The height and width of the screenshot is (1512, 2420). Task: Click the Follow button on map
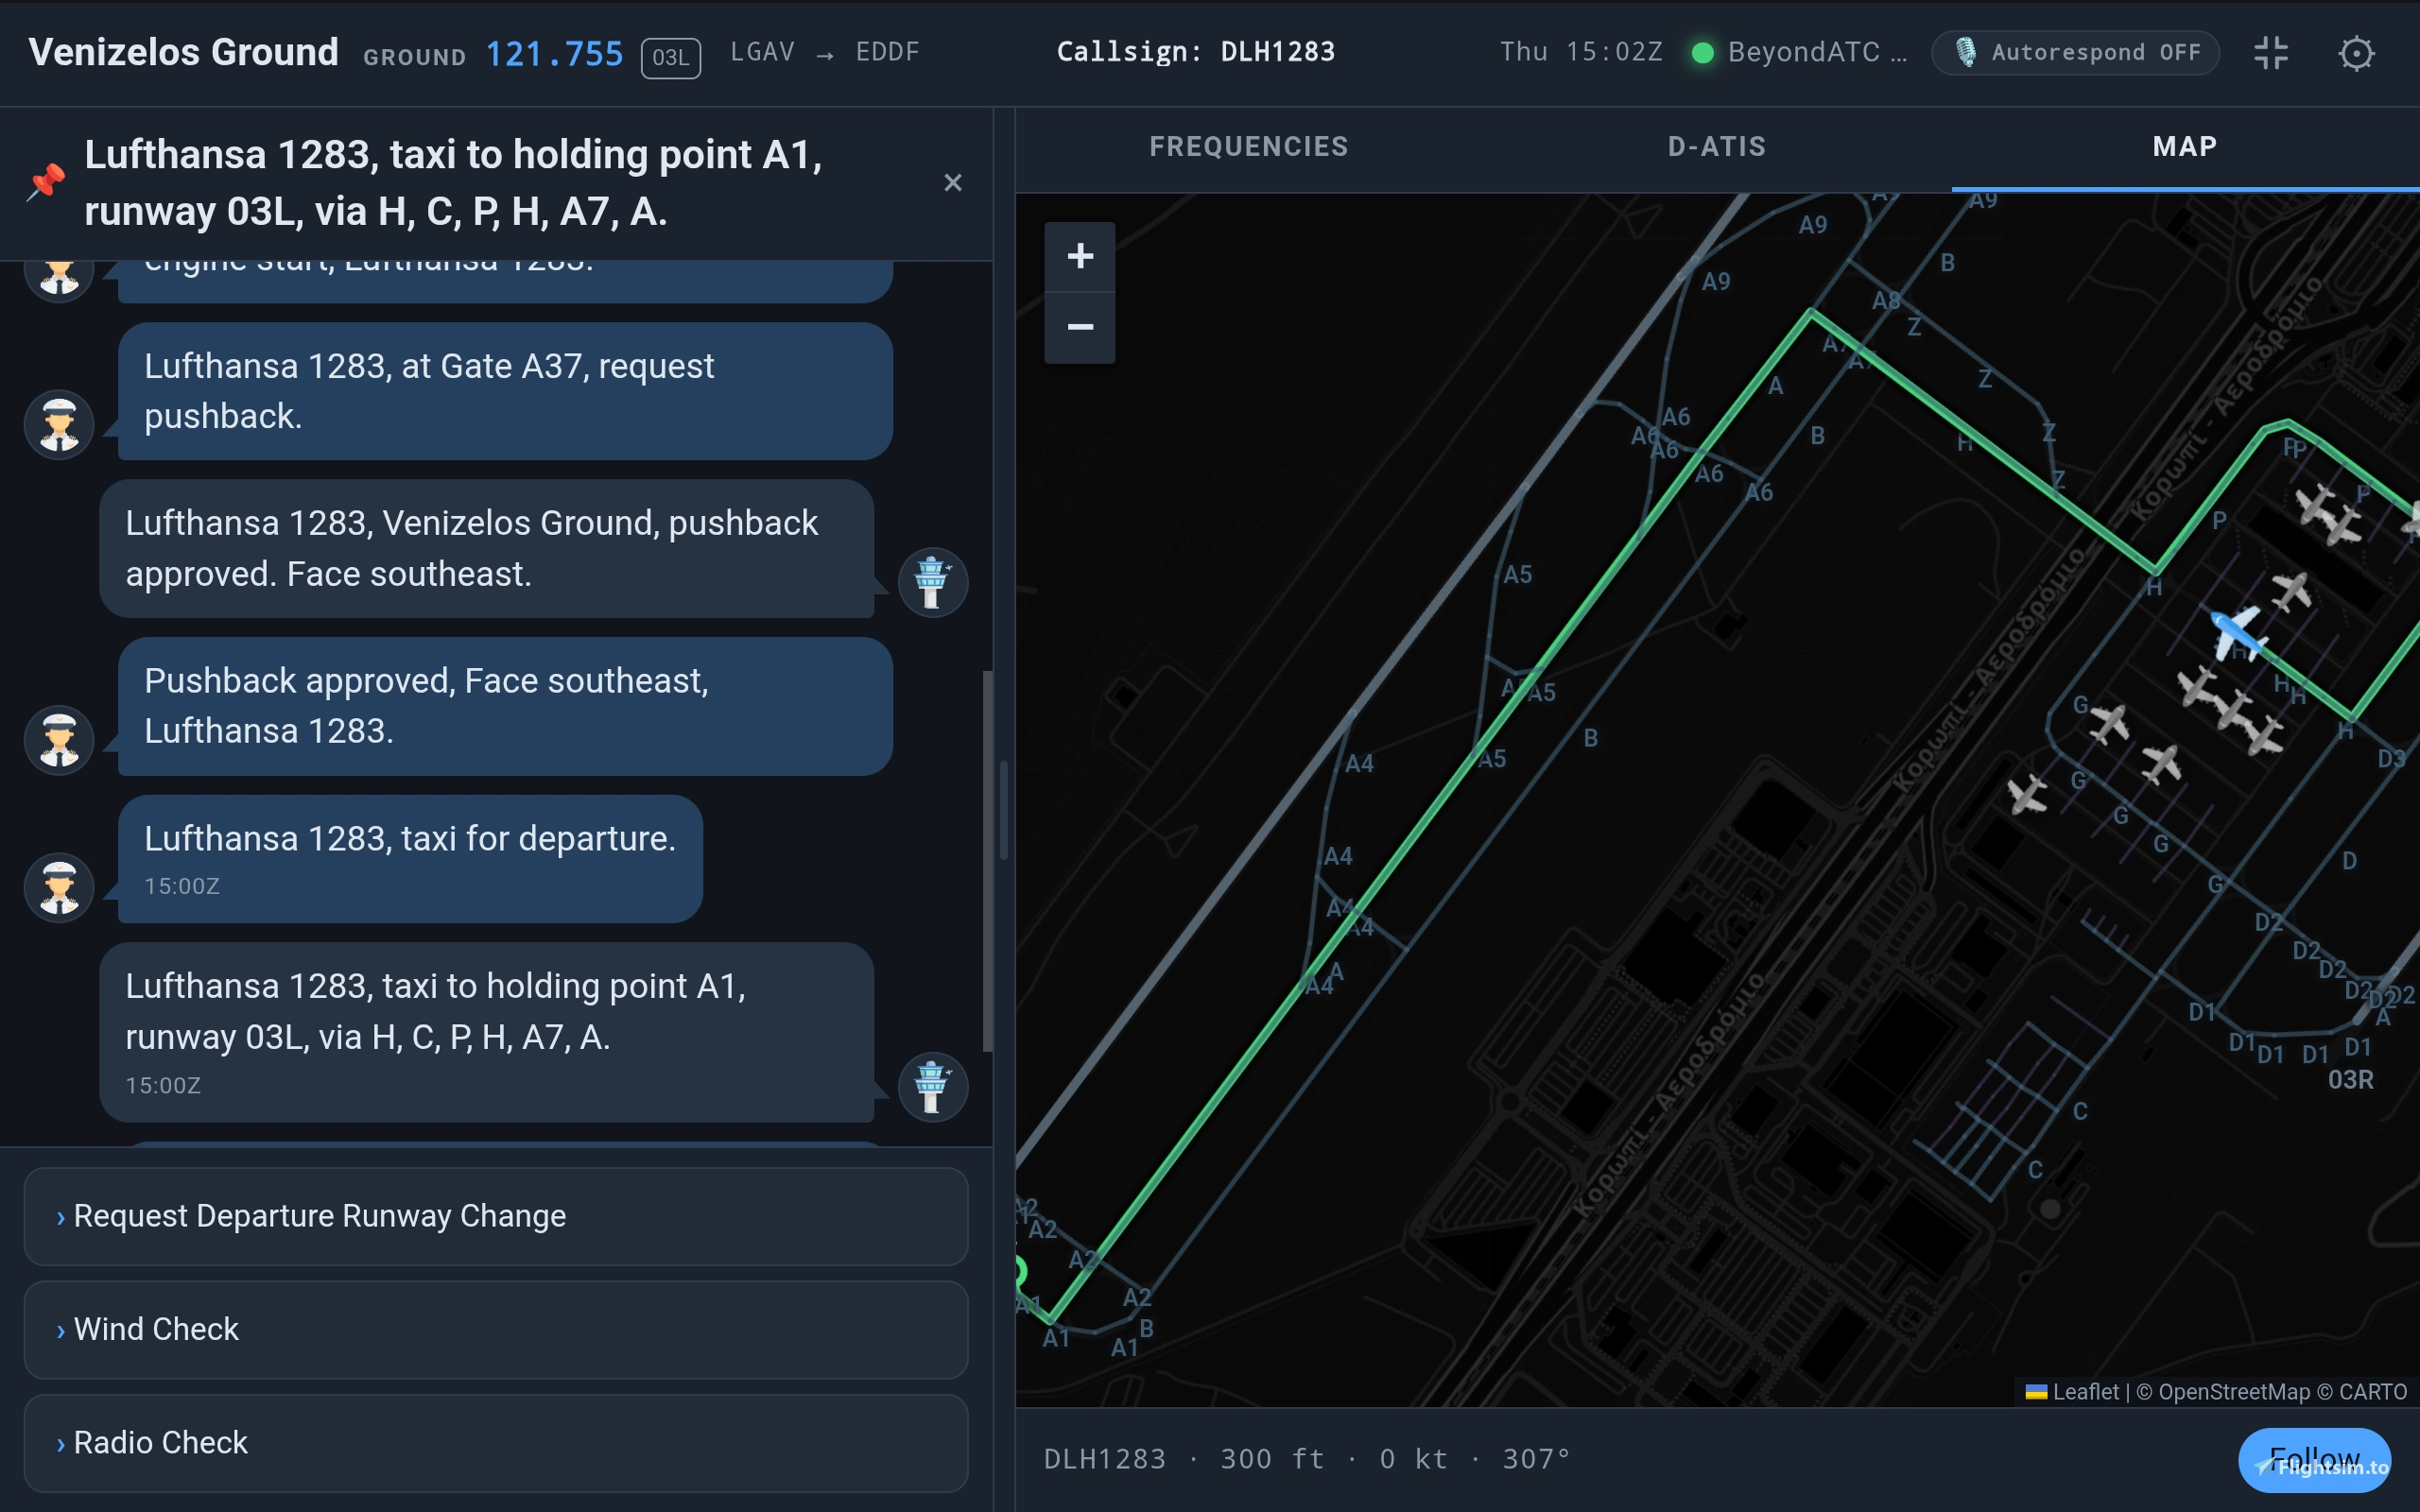click(x=2314, y=1460)
